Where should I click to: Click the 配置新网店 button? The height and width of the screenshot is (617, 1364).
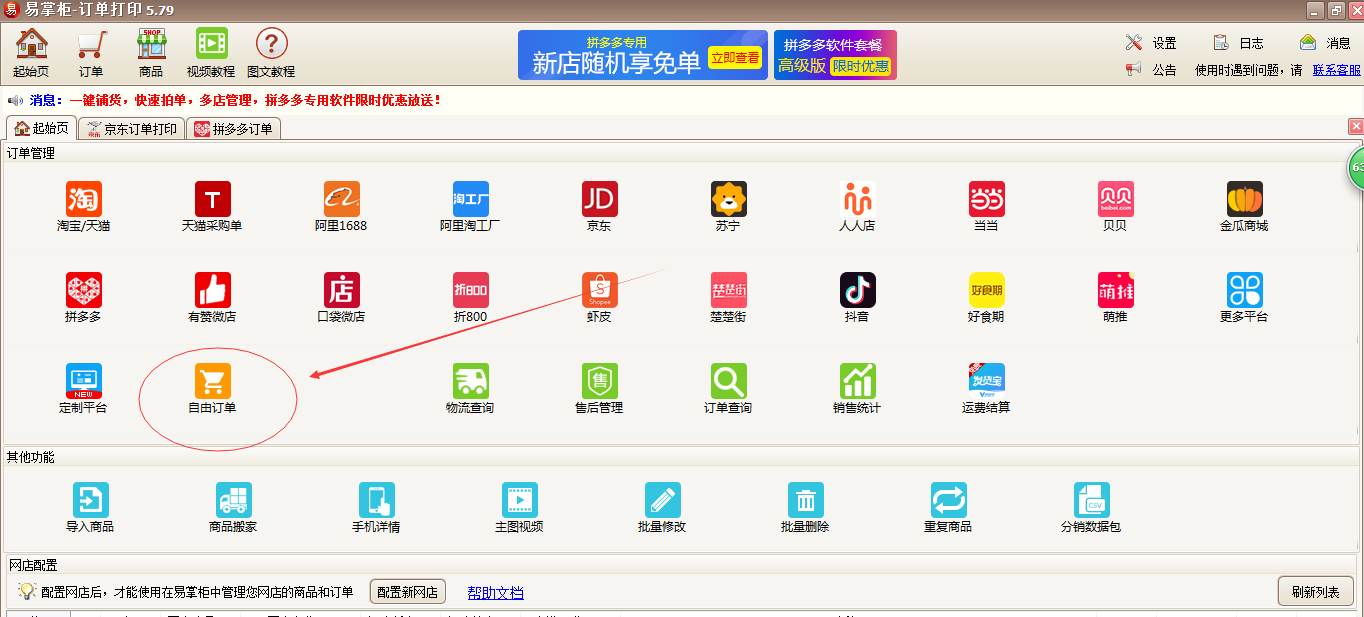(408, 591)
